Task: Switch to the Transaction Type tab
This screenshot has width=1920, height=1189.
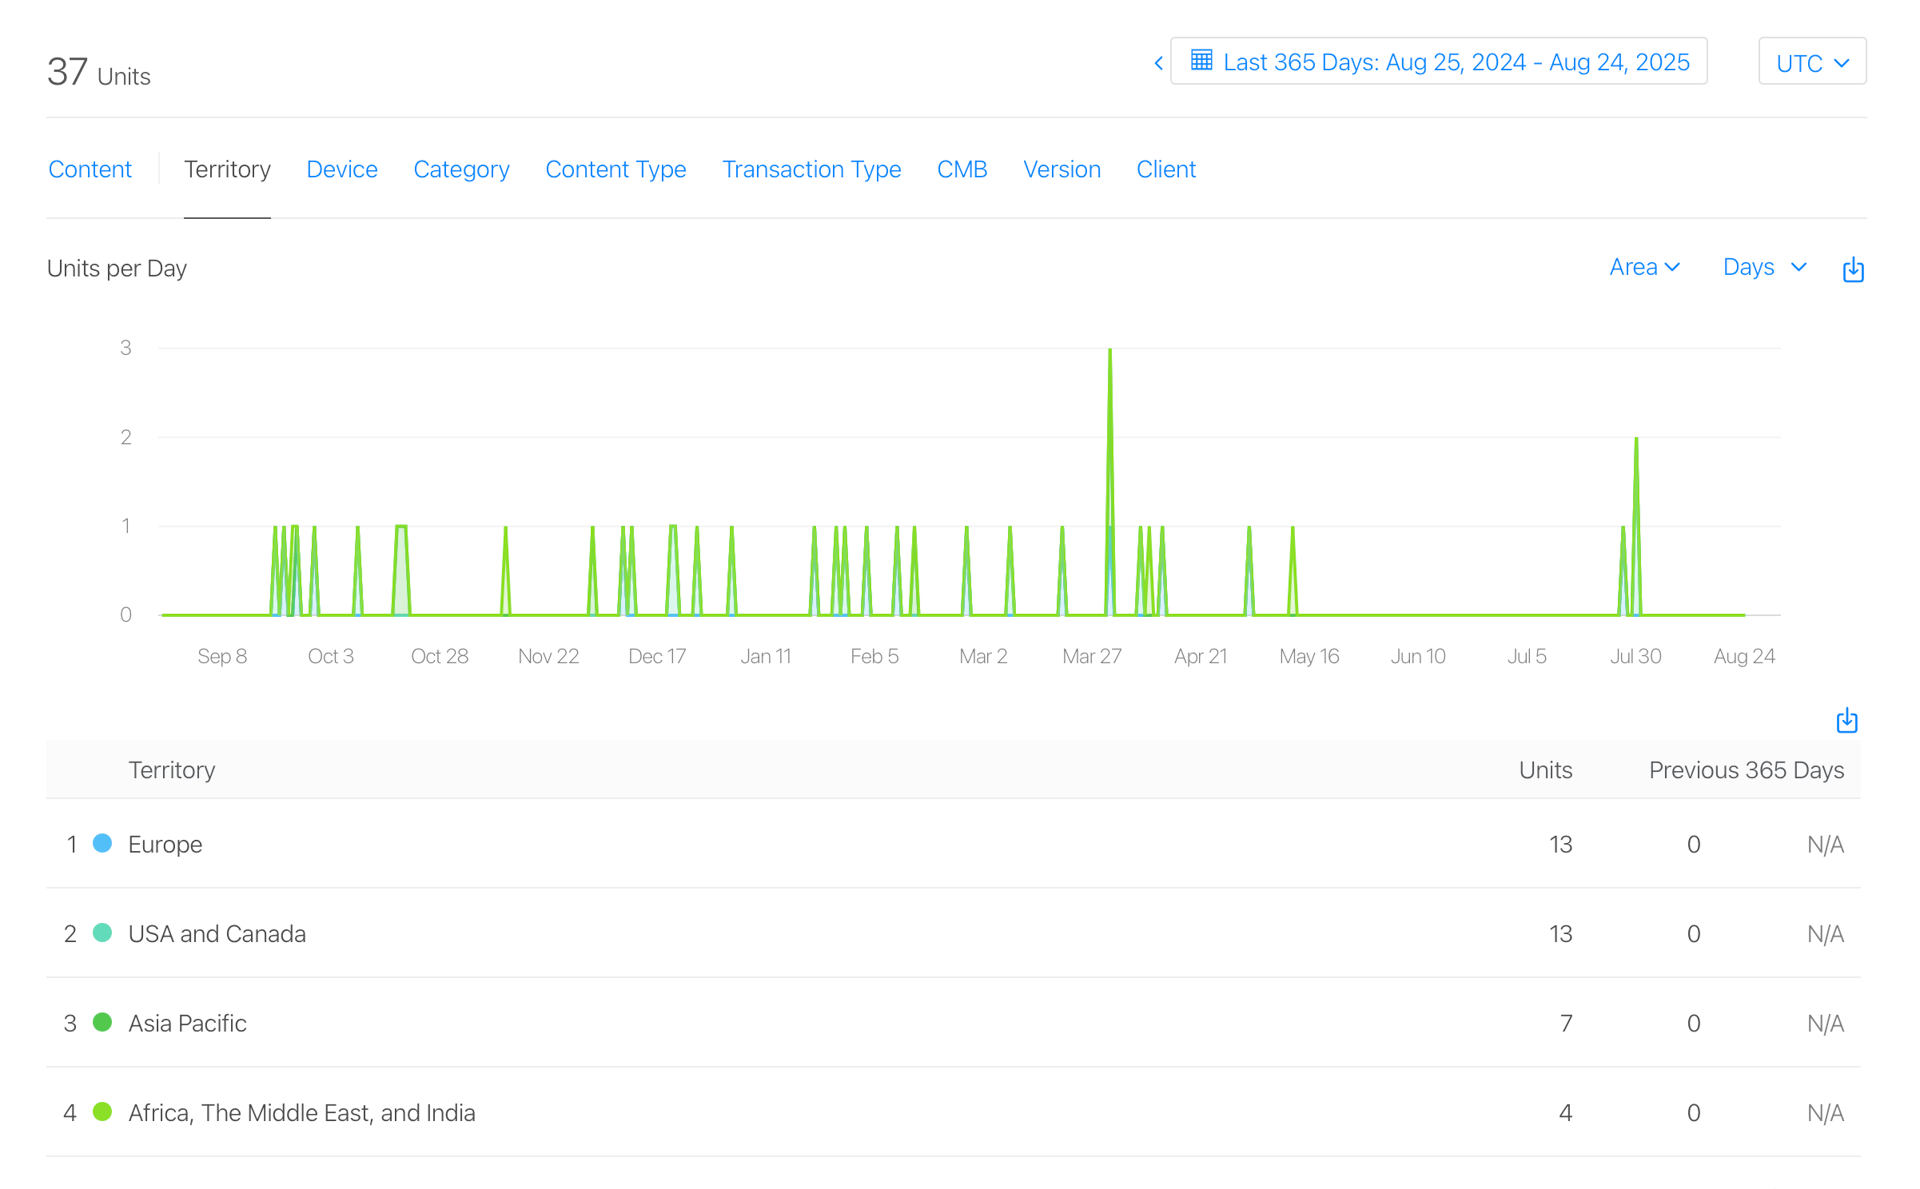Action: point(811,169)
